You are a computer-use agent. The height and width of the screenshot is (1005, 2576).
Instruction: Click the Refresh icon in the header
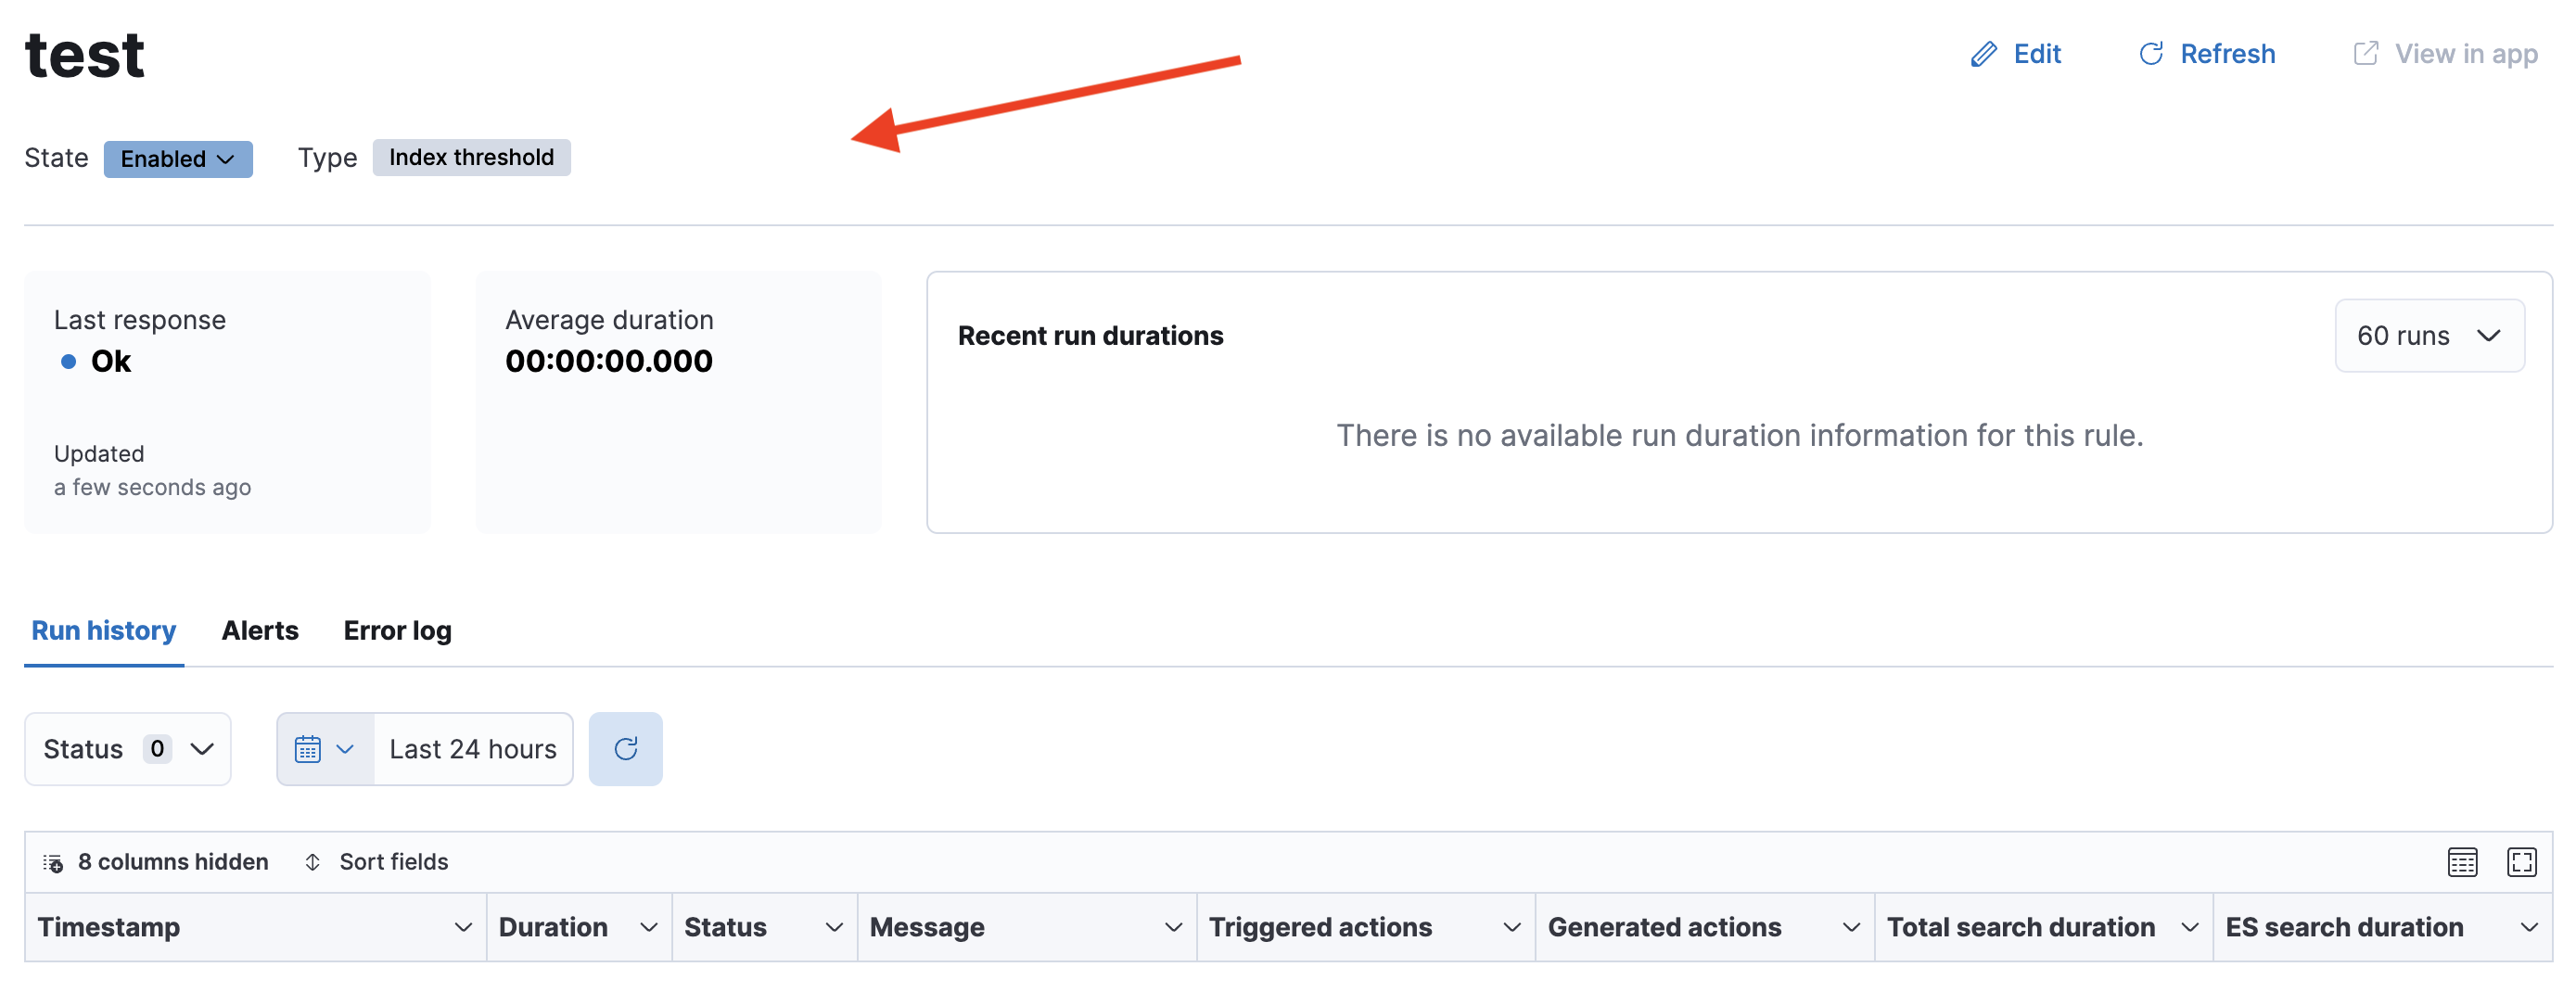pyautogui.click(x=2151, y=53)
